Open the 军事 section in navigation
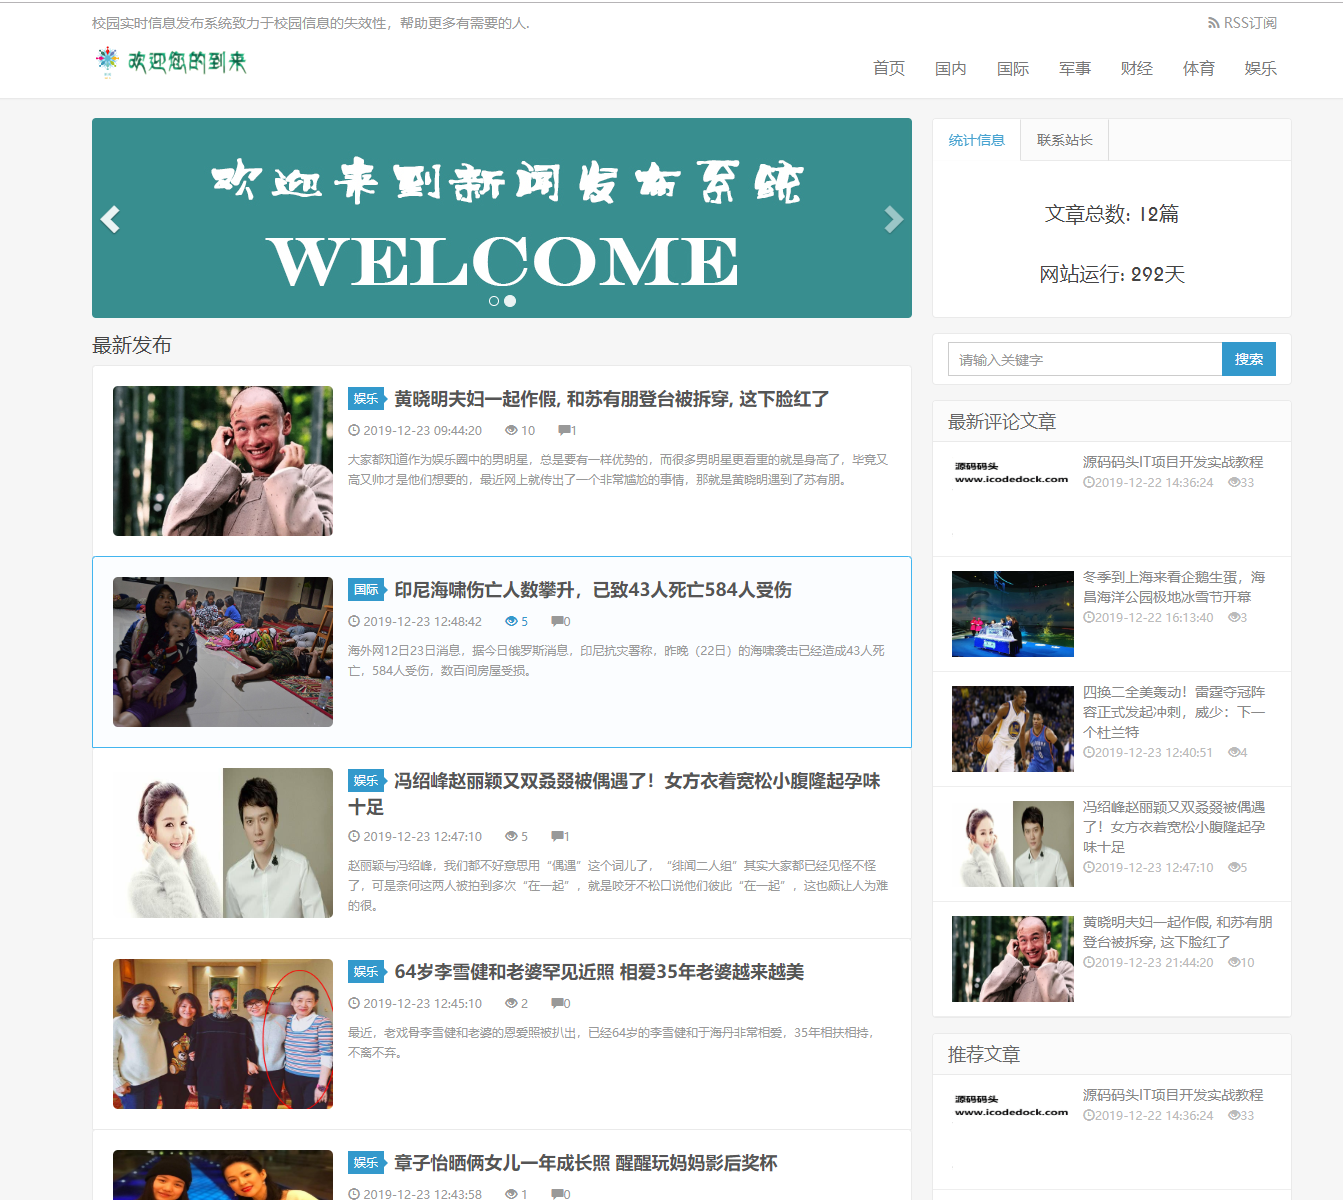The image size is (1343, 1200). [x=1074, y=68]
